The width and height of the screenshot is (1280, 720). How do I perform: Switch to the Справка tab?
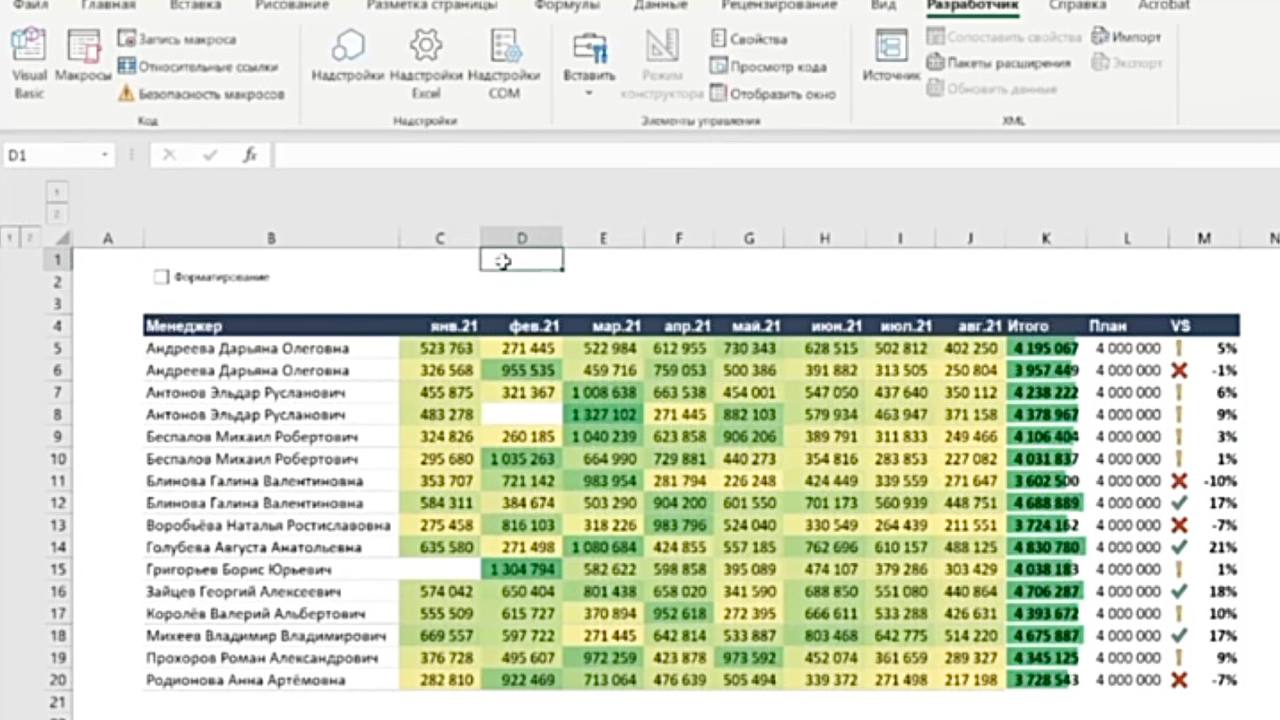coord(1077,5)
